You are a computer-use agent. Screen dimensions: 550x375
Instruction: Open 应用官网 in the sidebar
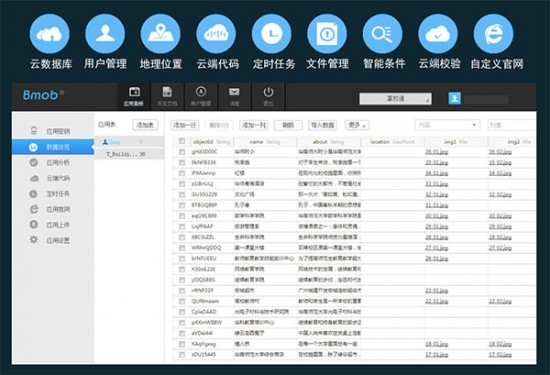(x=53, y=209)
